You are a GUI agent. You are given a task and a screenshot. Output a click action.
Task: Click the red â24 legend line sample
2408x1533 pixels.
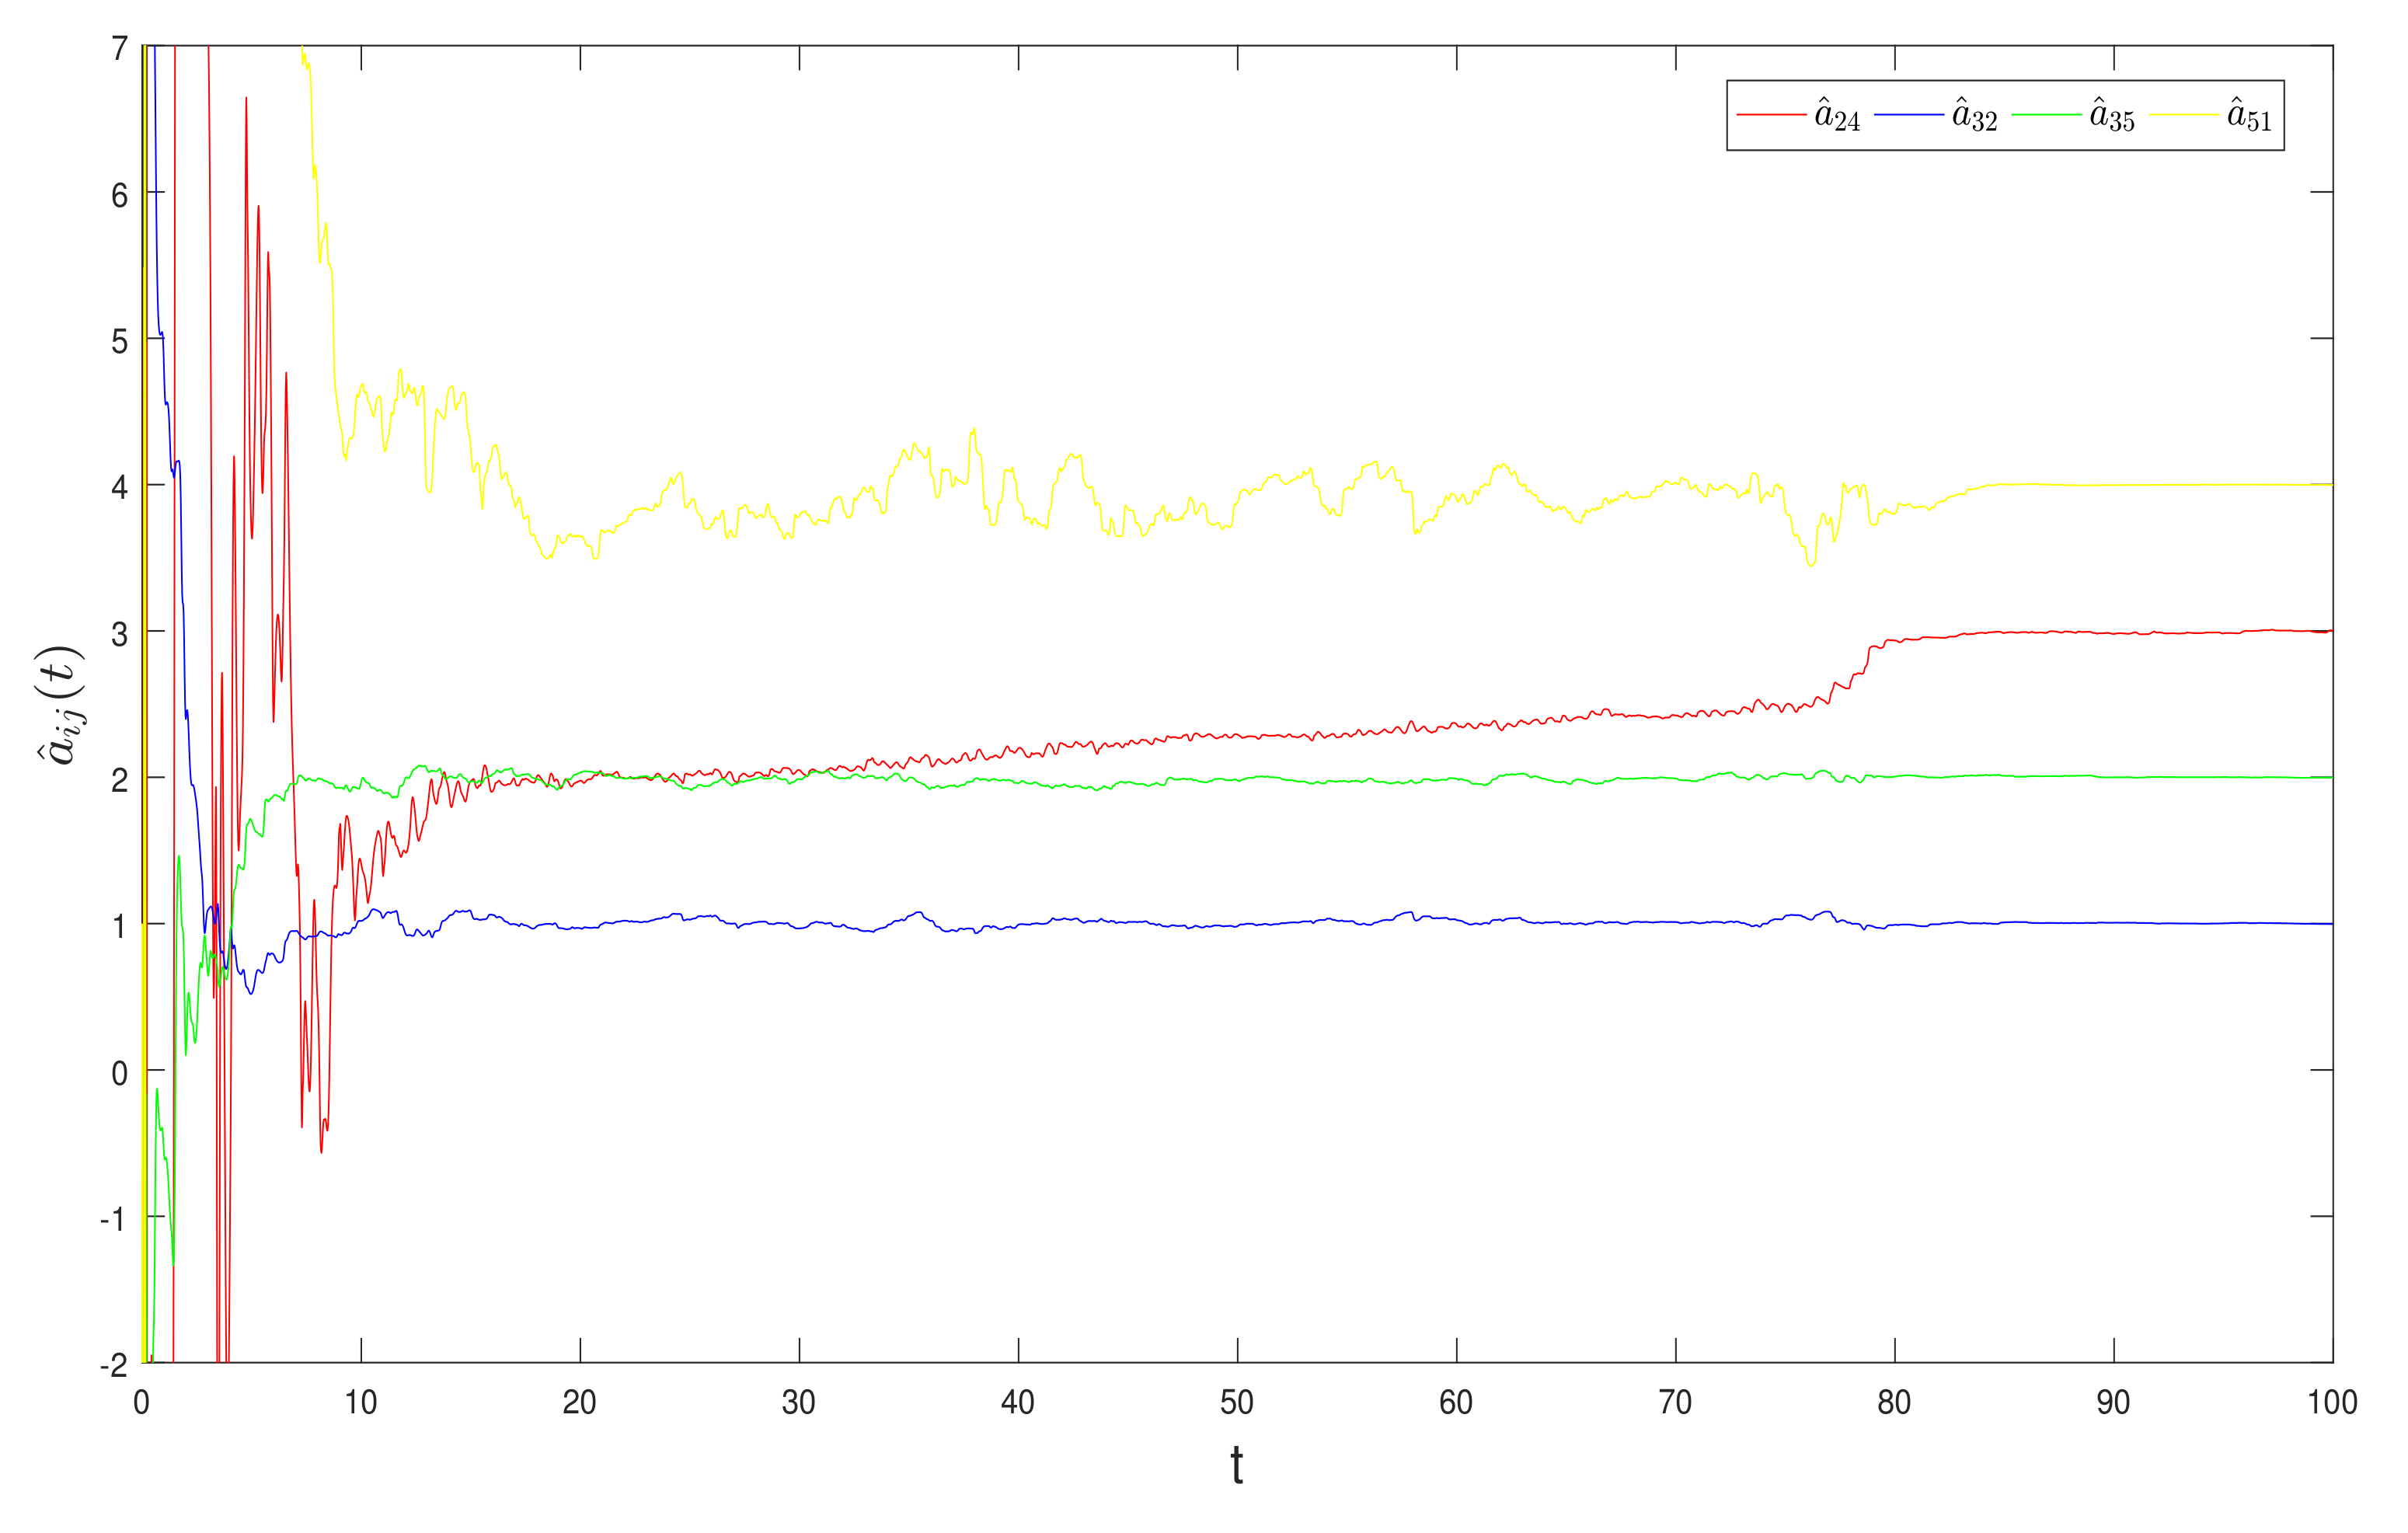tap(1771, 116)
